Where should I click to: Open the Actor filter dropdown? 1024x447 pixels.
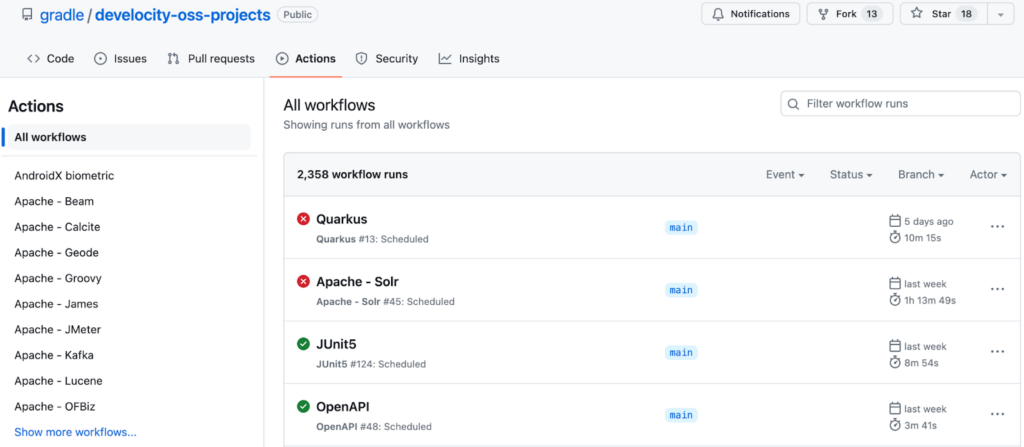(x=988, y=174)
